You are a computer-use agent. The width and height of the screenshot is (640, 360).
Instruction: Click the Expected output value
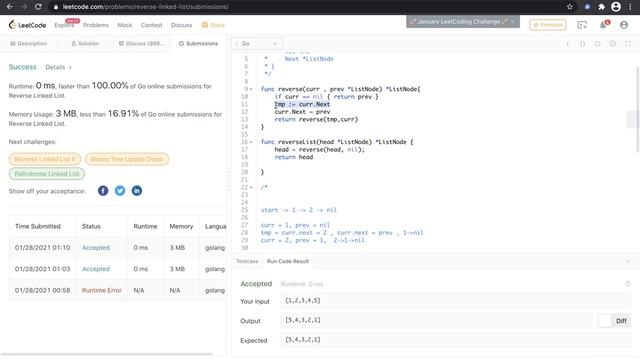click(455, 340)
